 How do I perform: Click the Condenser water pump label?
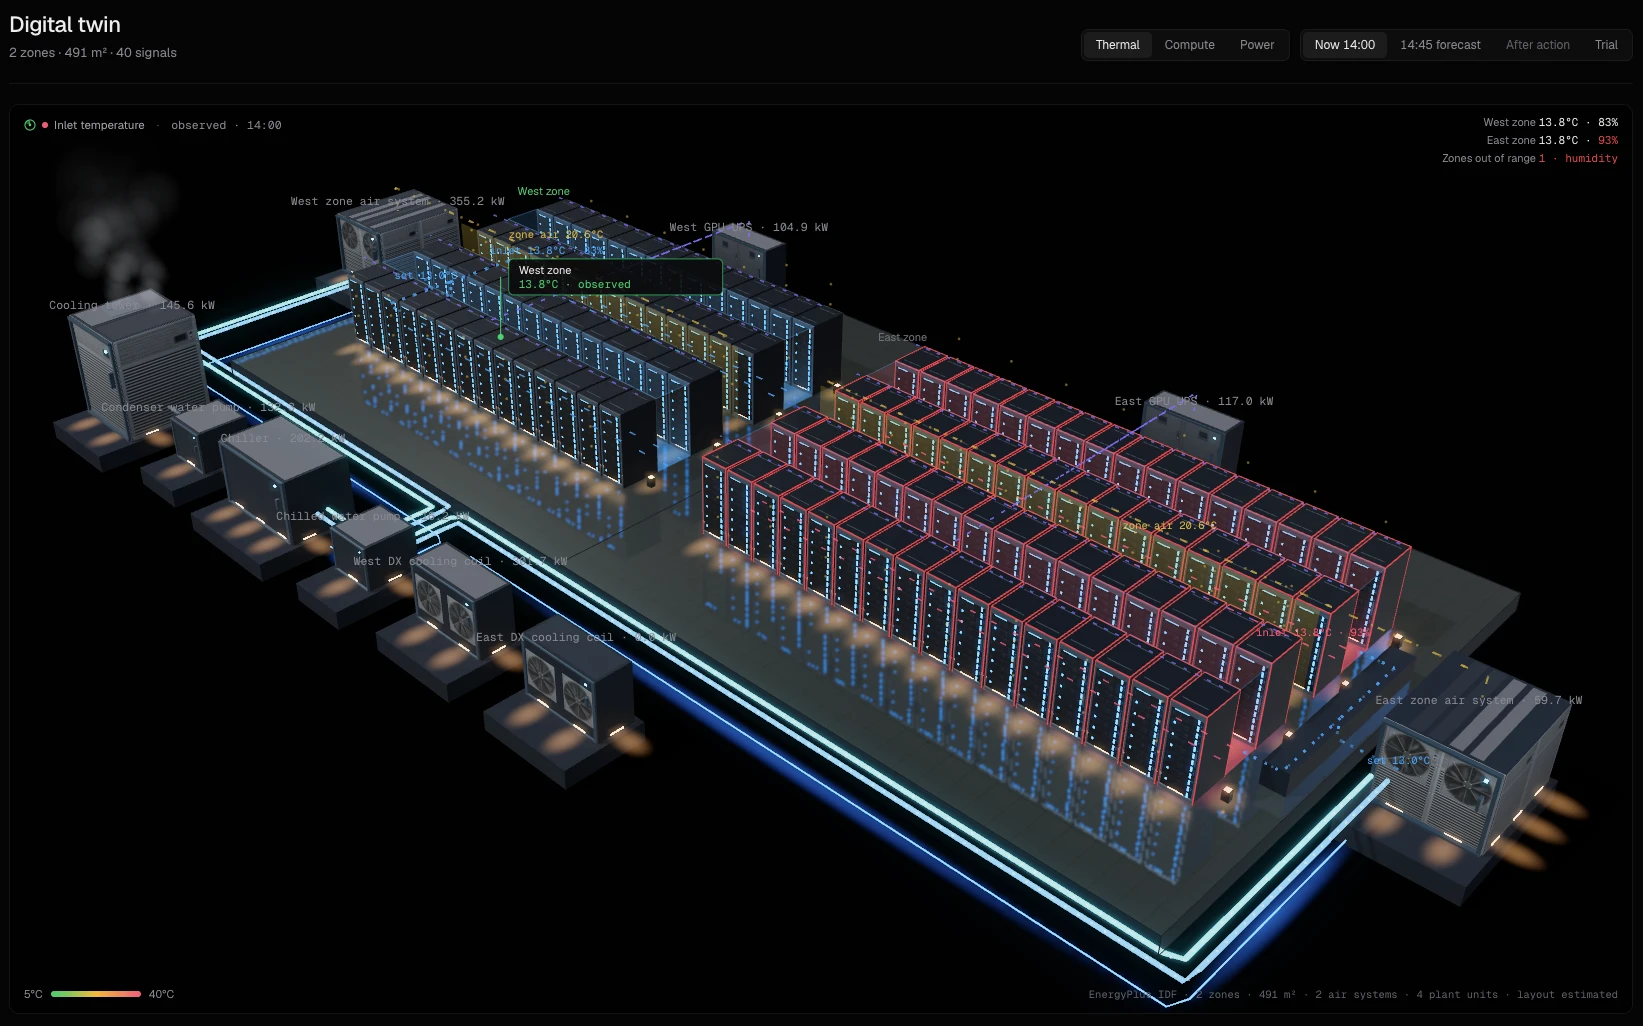pos(208,407)
